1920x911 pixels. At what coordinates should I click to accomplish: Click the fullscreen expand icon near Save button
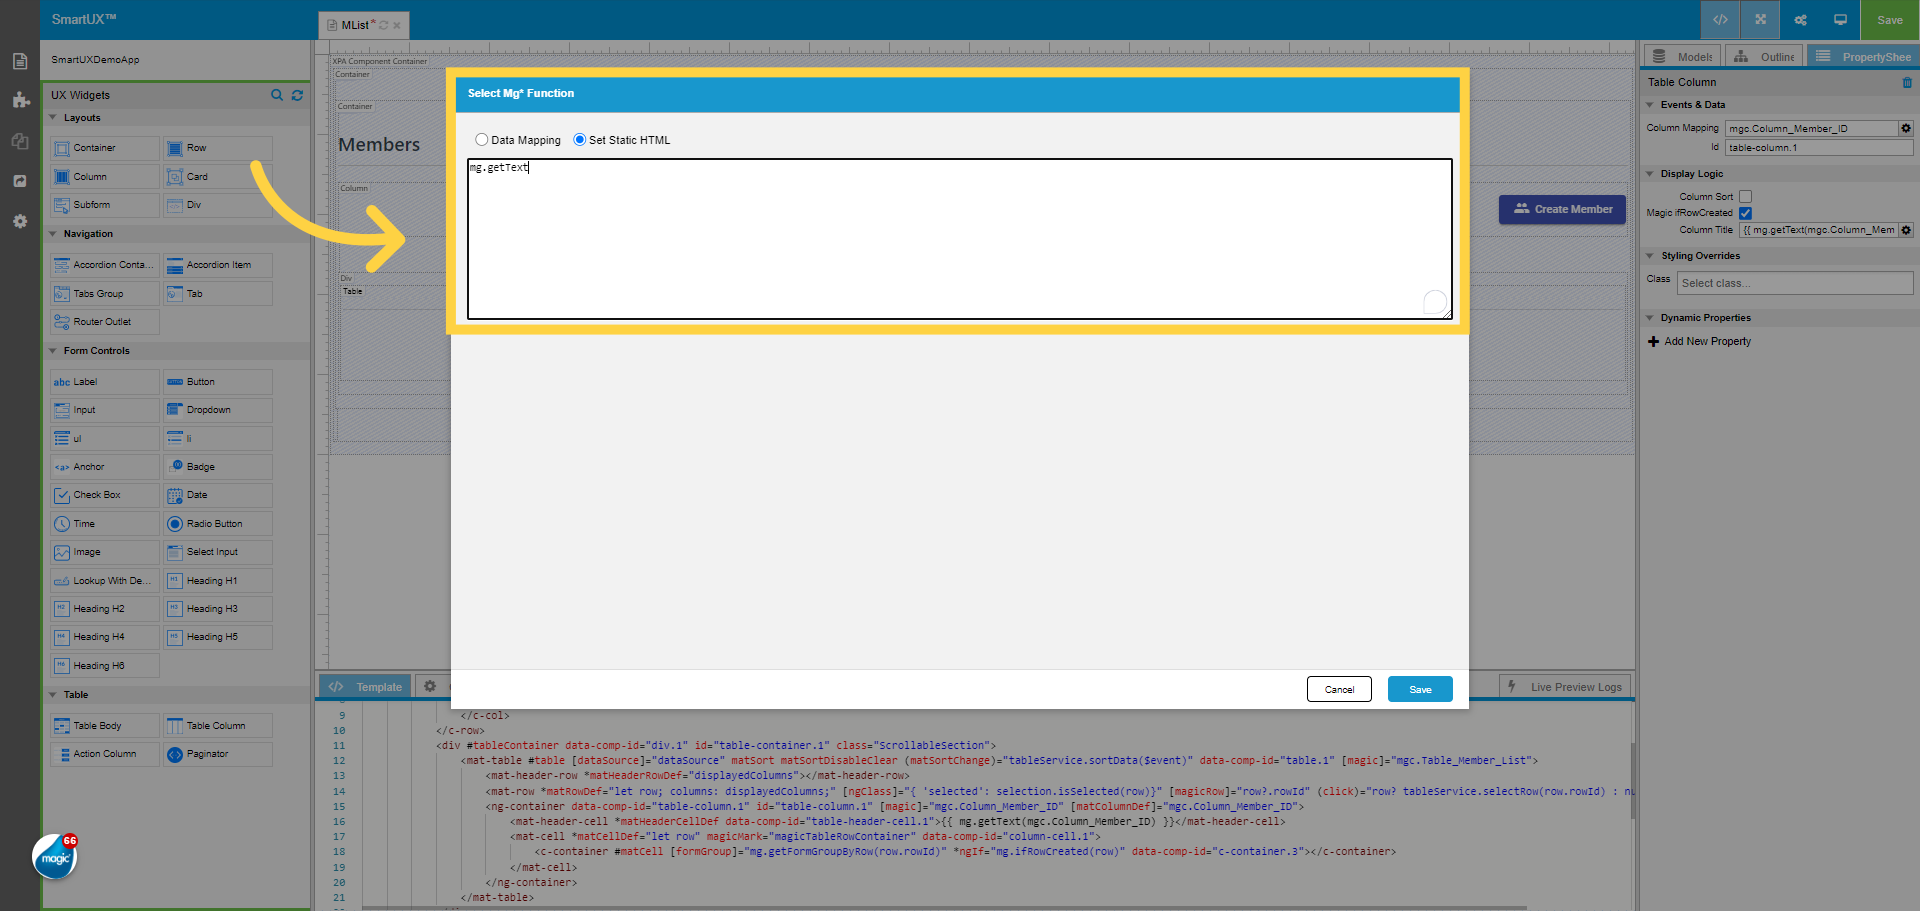1760,19
